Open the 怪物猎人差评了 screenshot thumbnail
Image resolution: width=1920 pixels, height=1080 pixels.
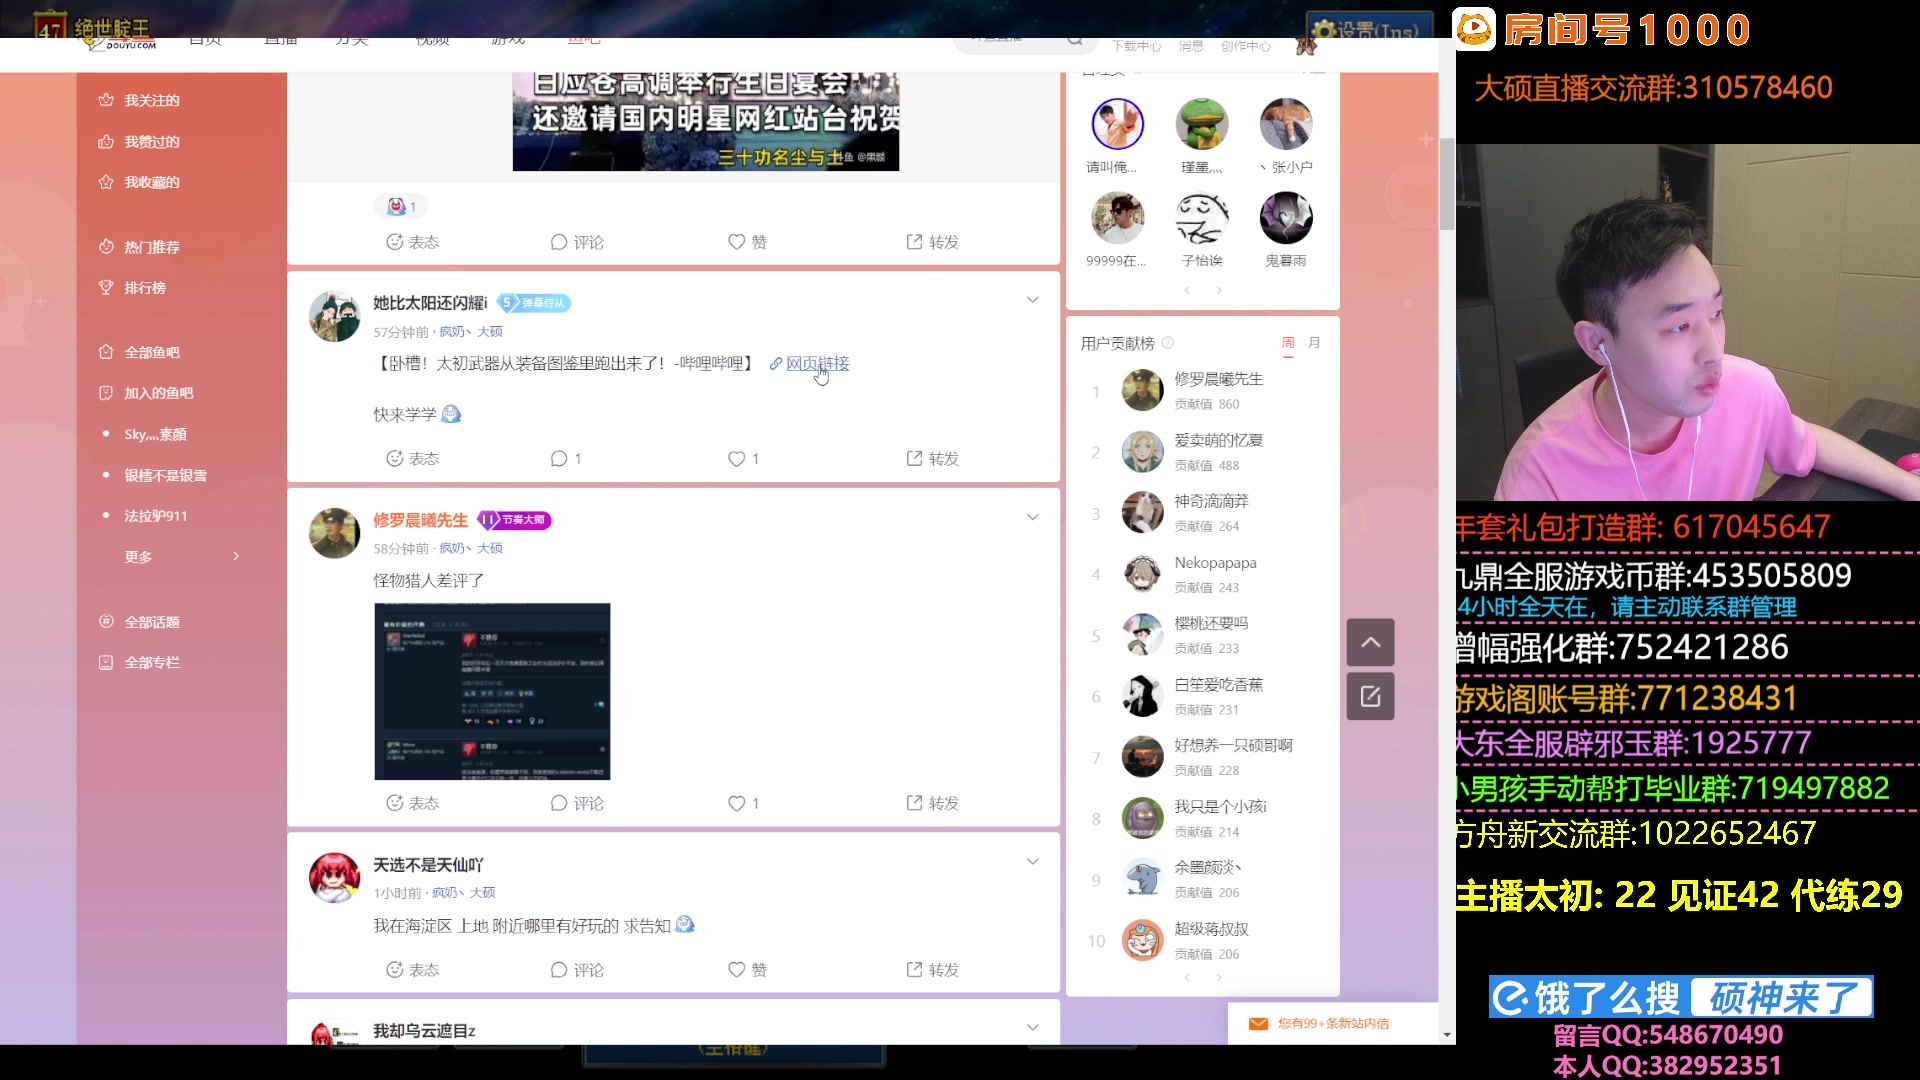[x=492, y=691]
